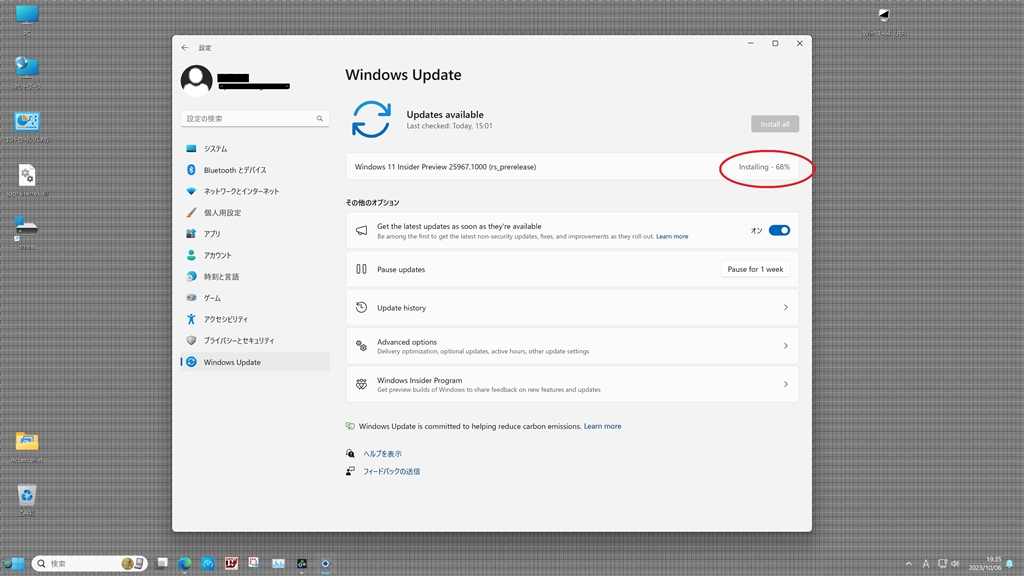Click the Settings gear taskbar icon
The width and height of the screenshot is (1024, 576).
click(325, 563)
